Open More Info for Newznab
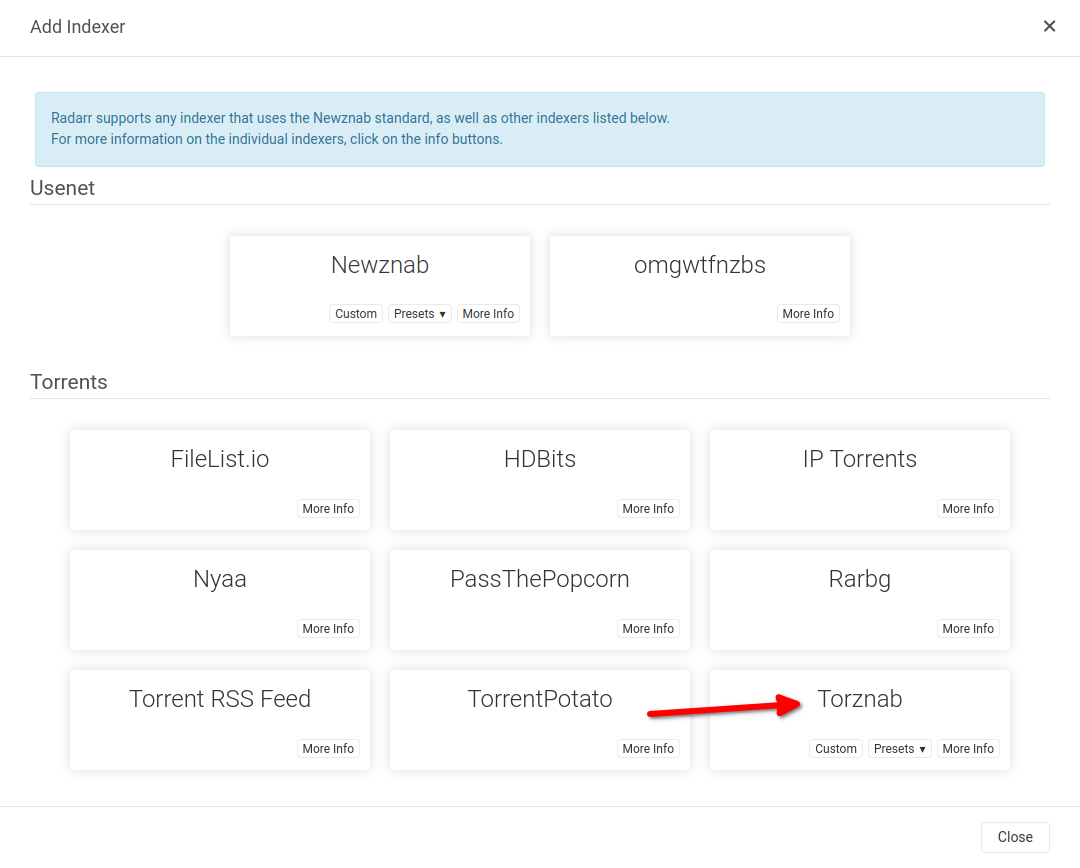 click(x=488, y=313)
